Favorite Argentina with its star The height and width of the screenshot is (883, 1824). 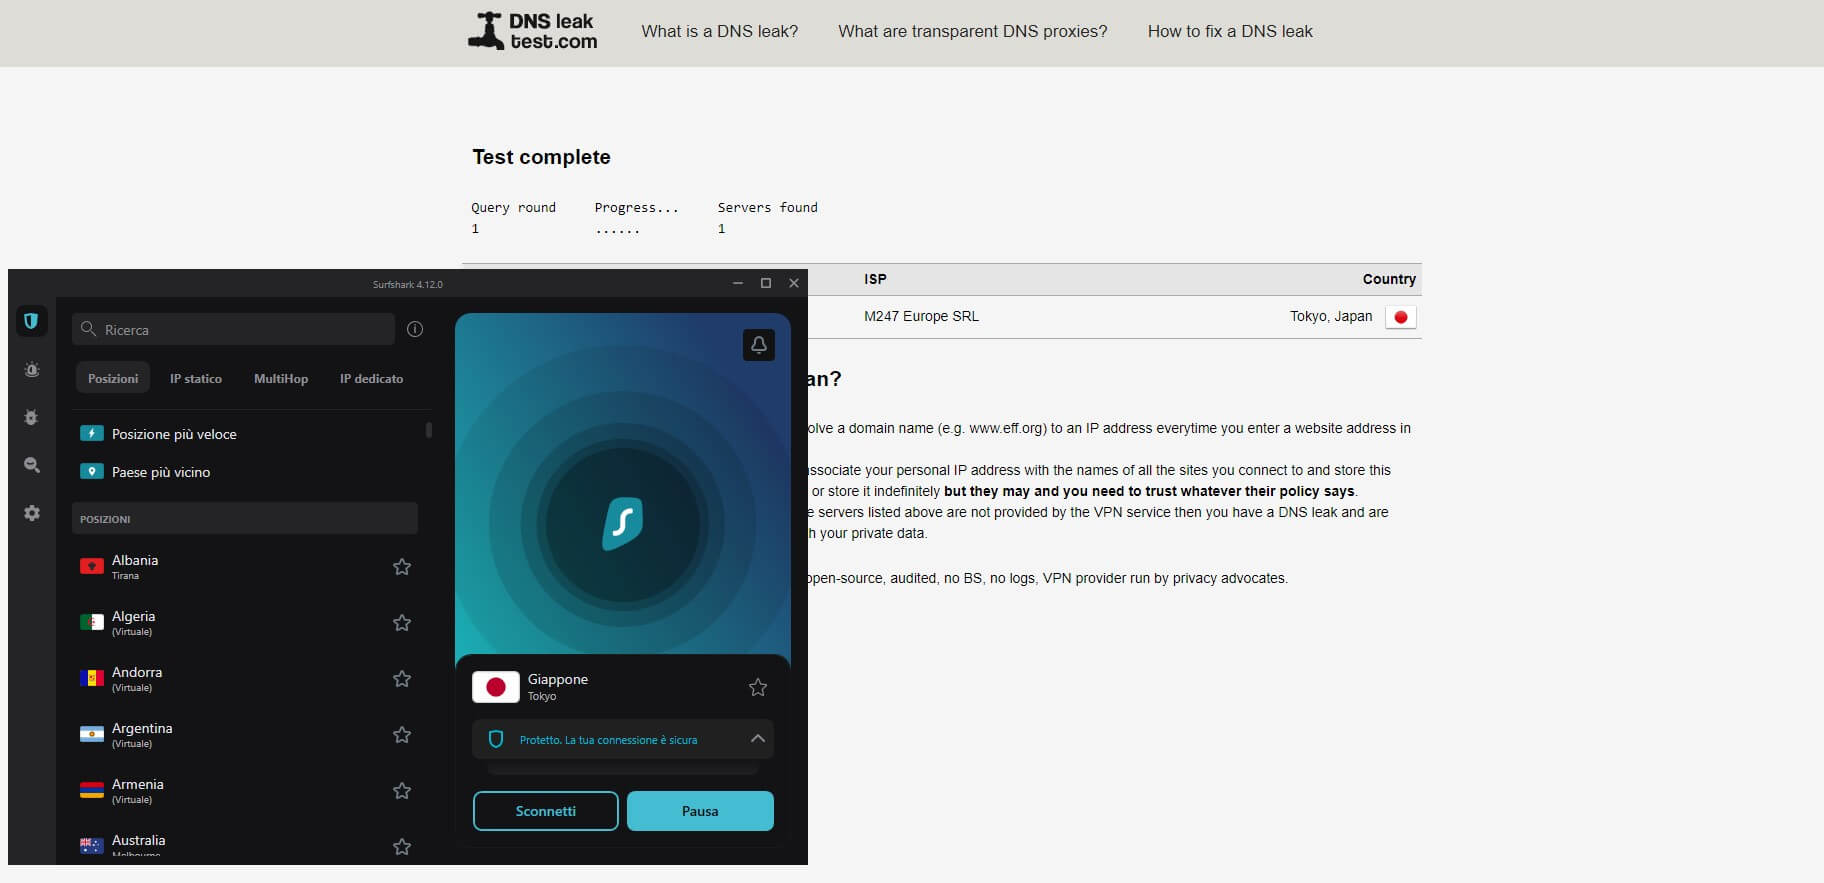coord(402,735)
